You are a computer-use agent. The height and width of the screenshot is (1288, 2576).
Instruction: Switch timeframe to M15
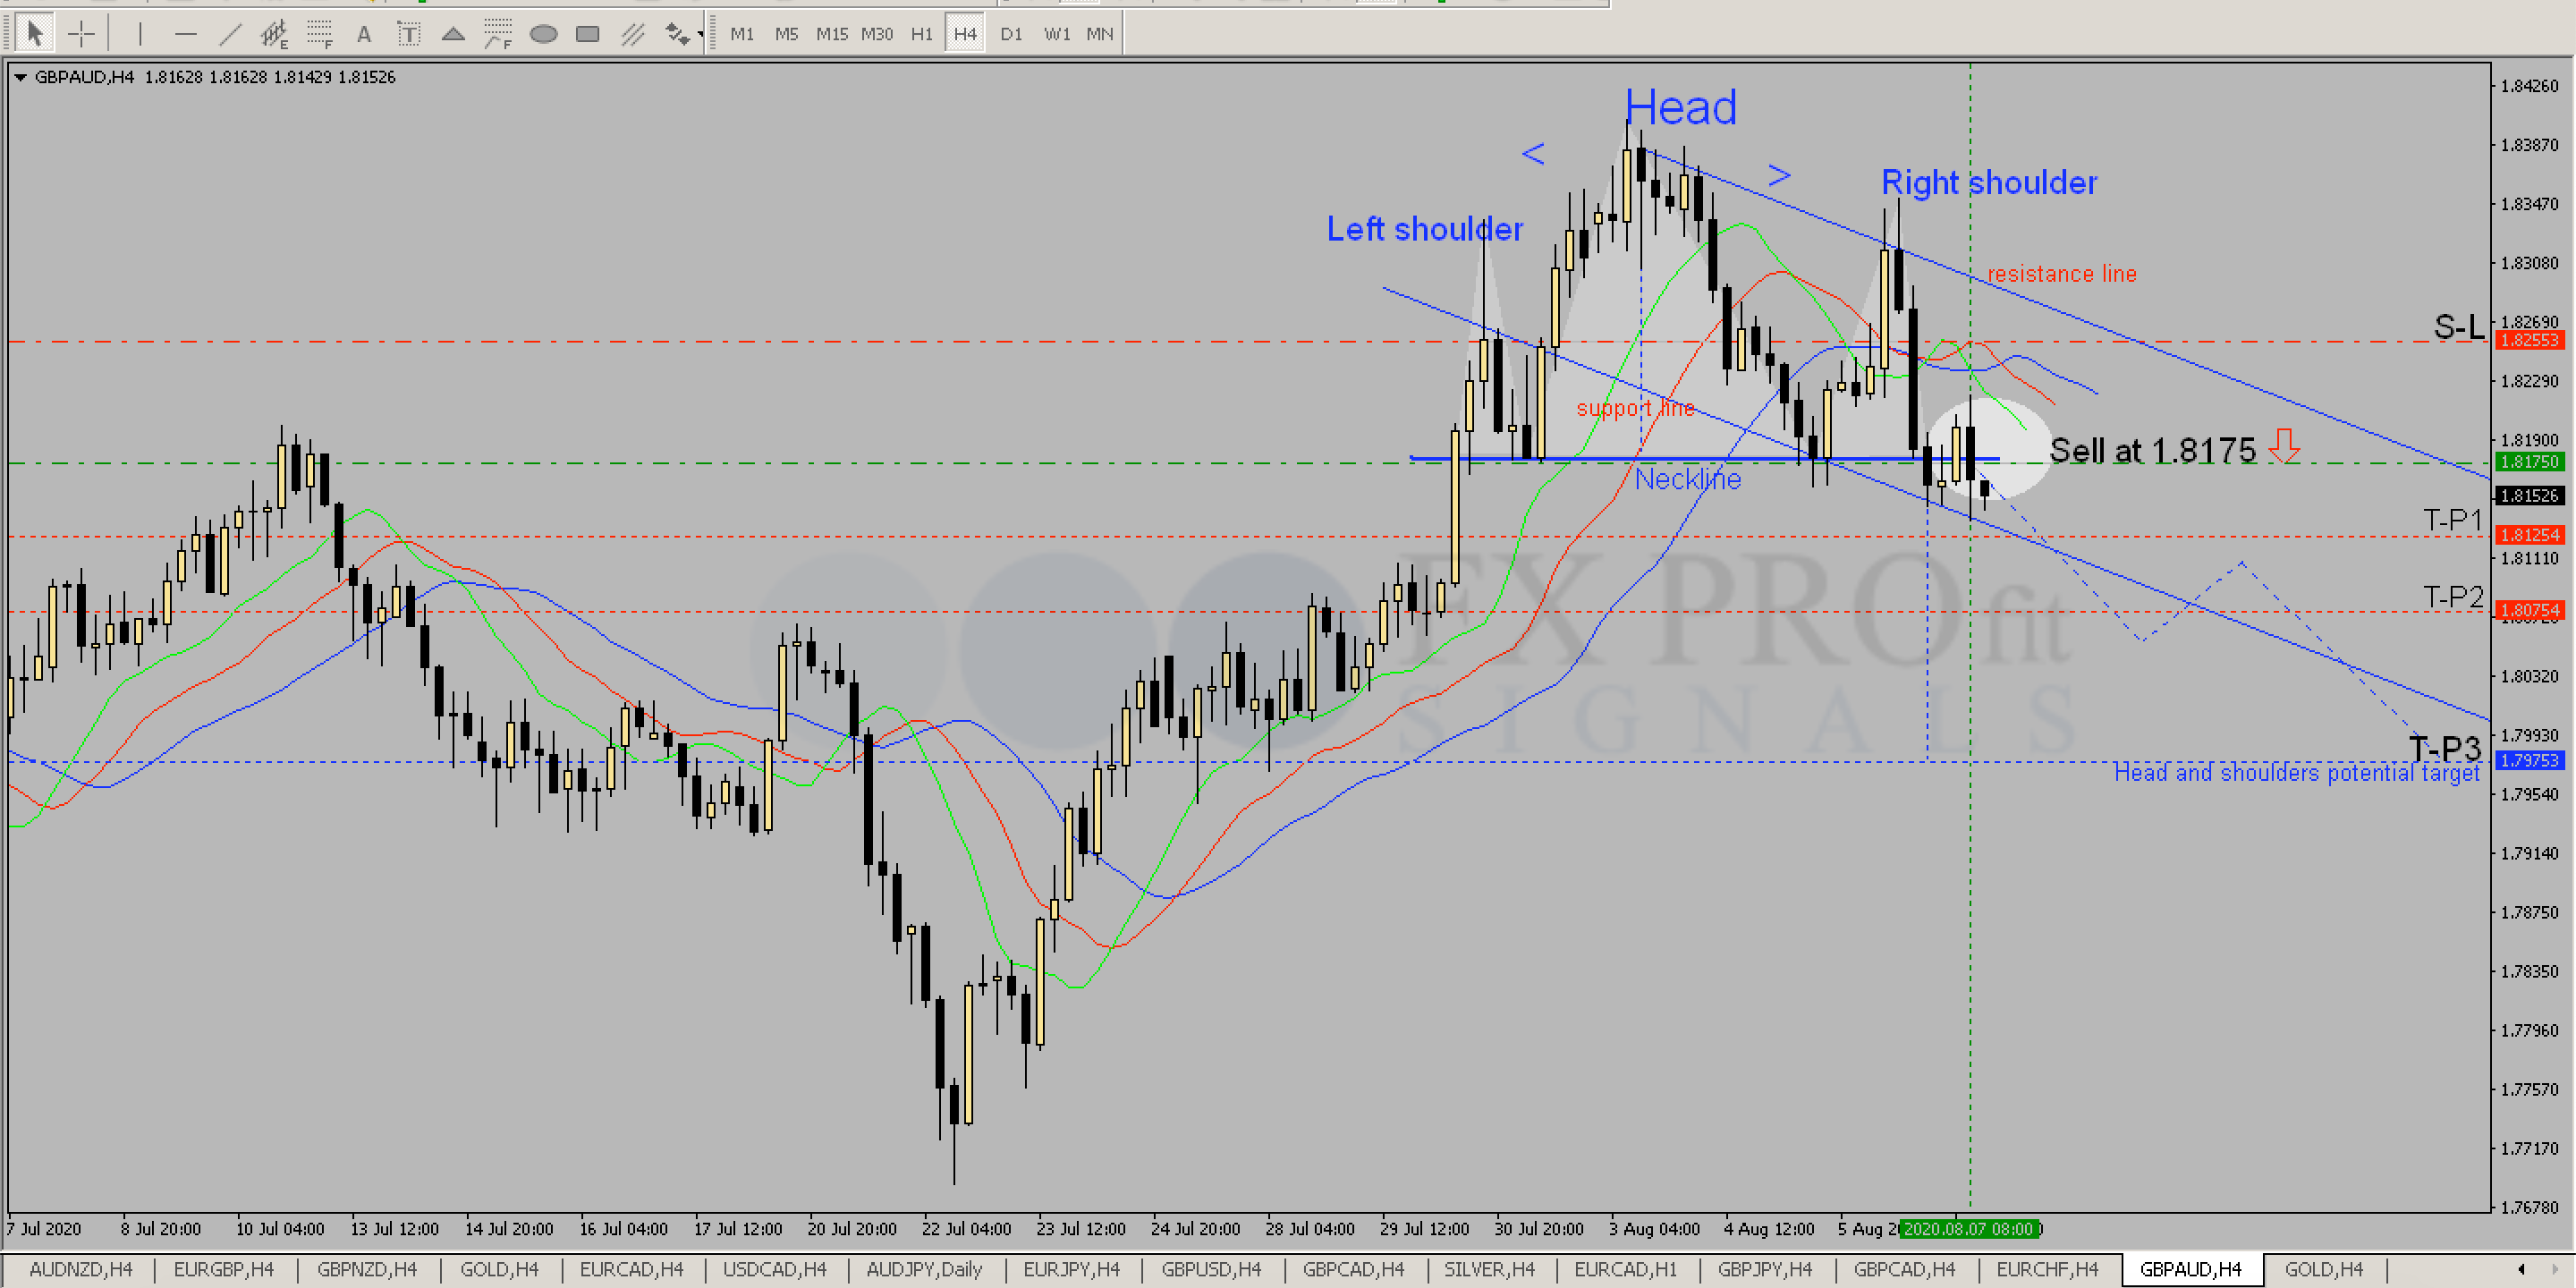pos(831,34)
